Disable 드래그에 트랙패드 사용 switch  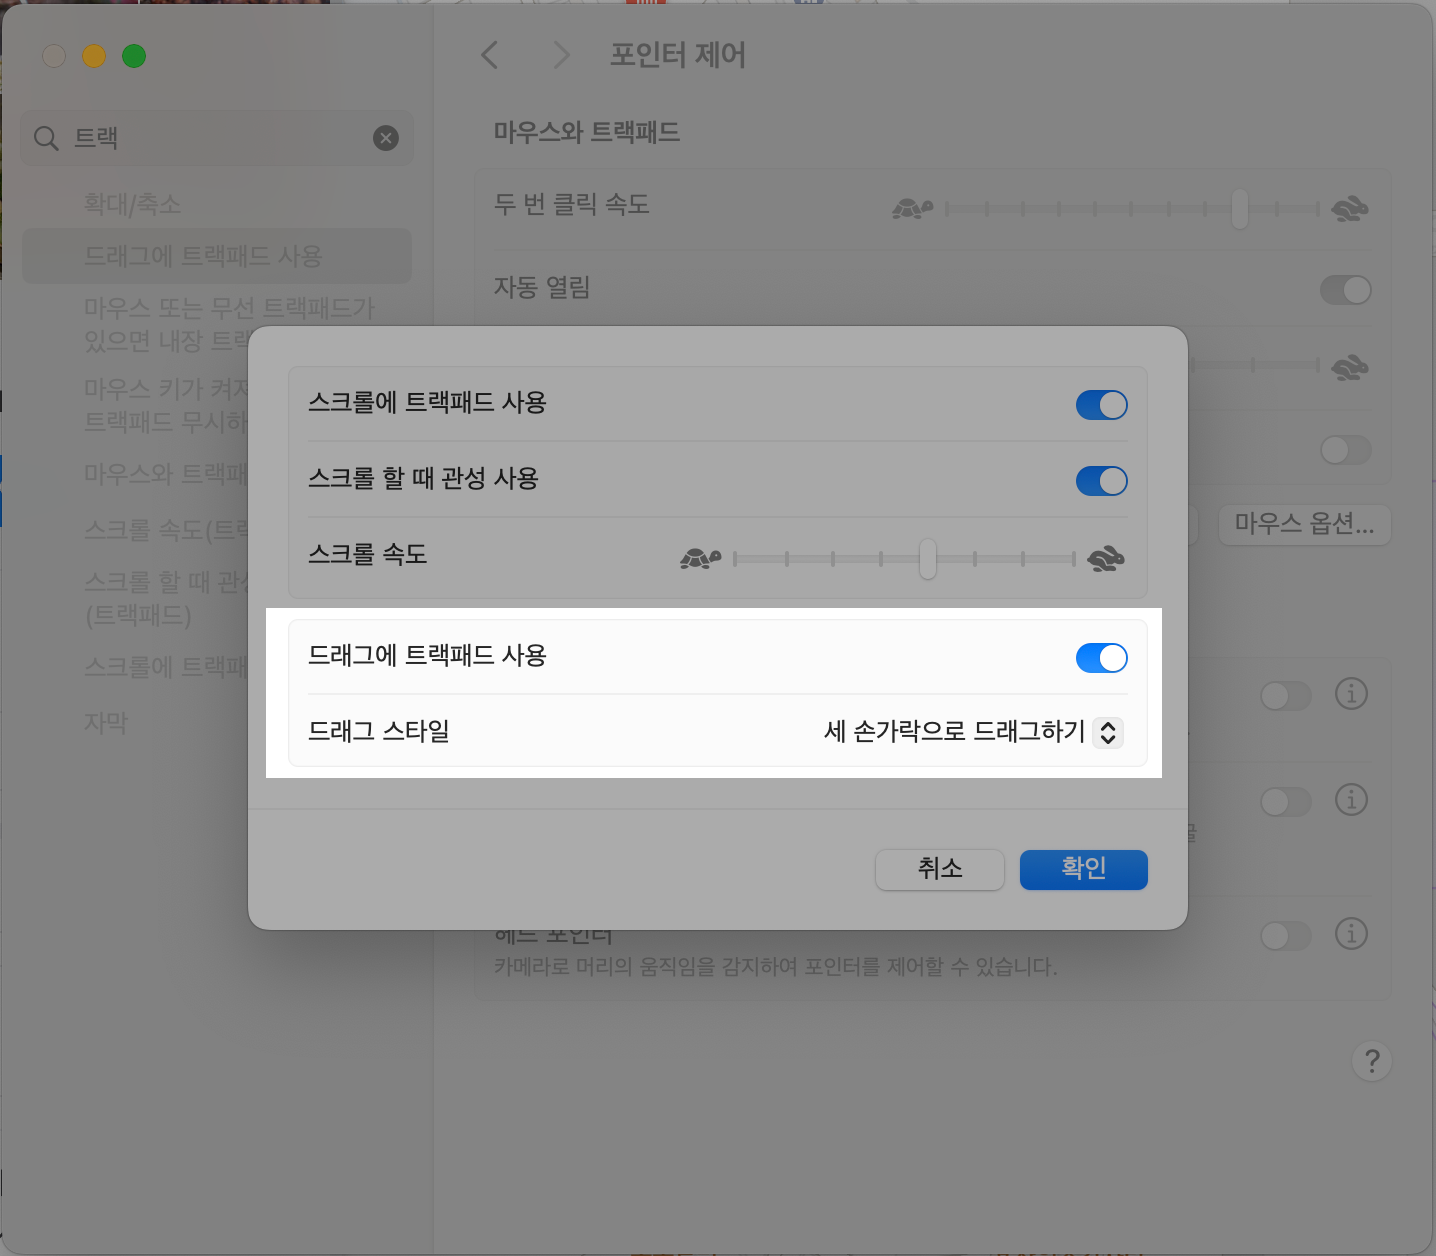pos(1101,657)
